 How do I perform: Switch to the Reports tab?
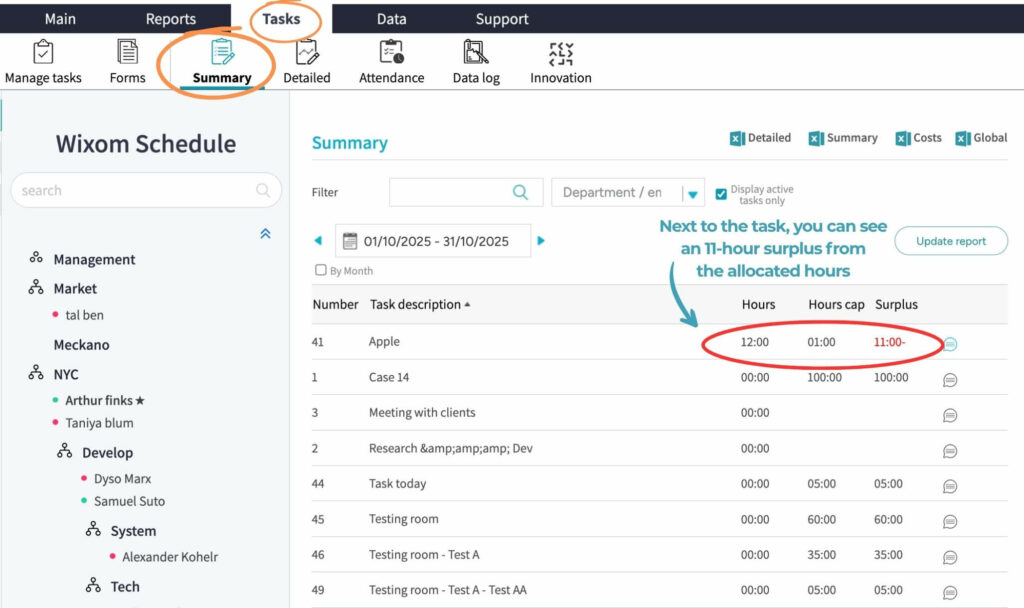click(171, 19)
